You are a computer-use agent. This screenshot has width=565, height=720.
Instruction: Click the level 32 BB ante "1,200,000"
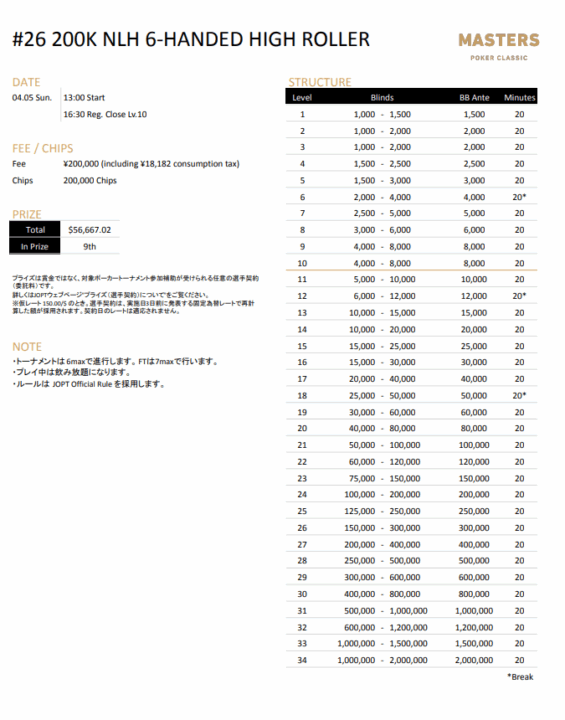(x=474, y=627)
